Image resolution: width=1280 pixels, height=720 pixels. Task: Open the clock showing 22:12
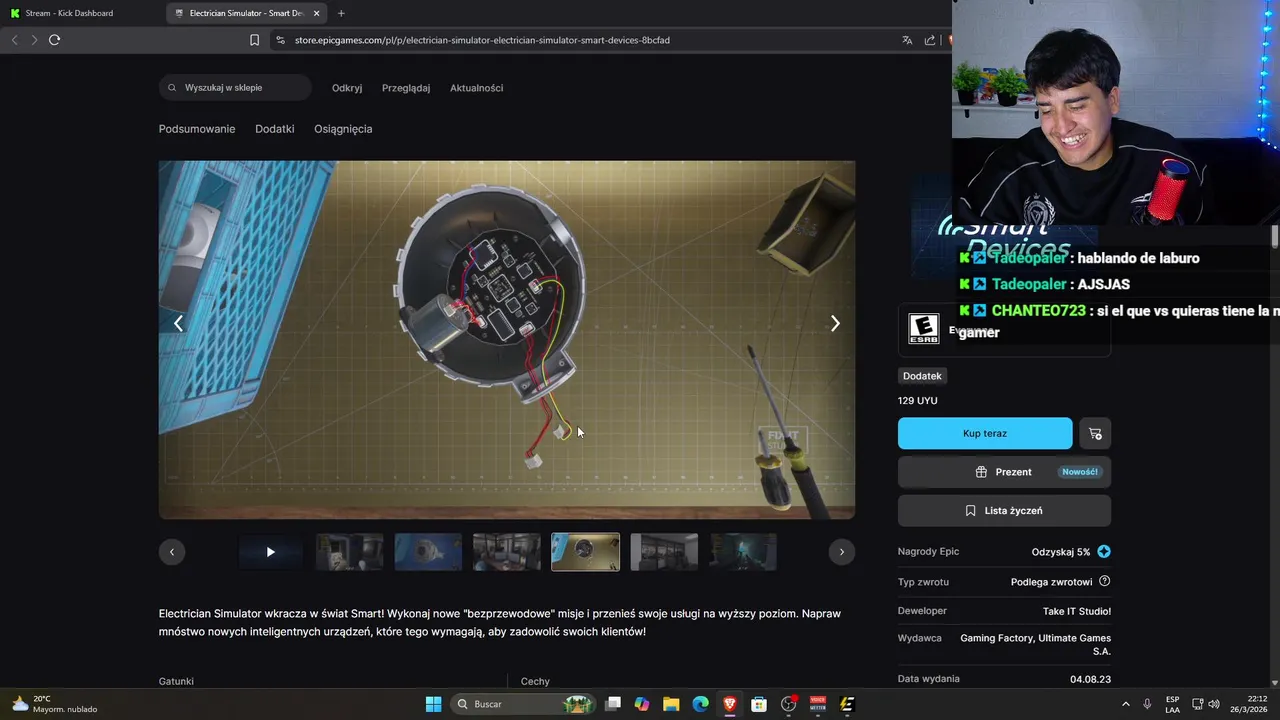pos(1249,704)
